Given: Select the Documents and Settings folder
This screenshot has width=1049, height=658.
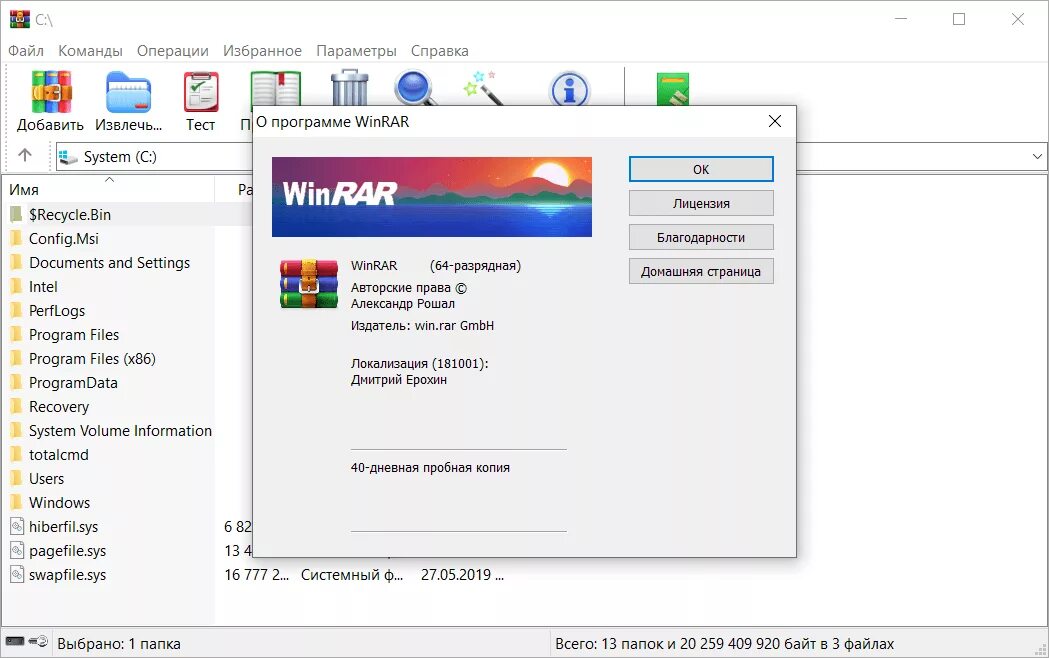Looking at the screenshot, I should 109,263.
